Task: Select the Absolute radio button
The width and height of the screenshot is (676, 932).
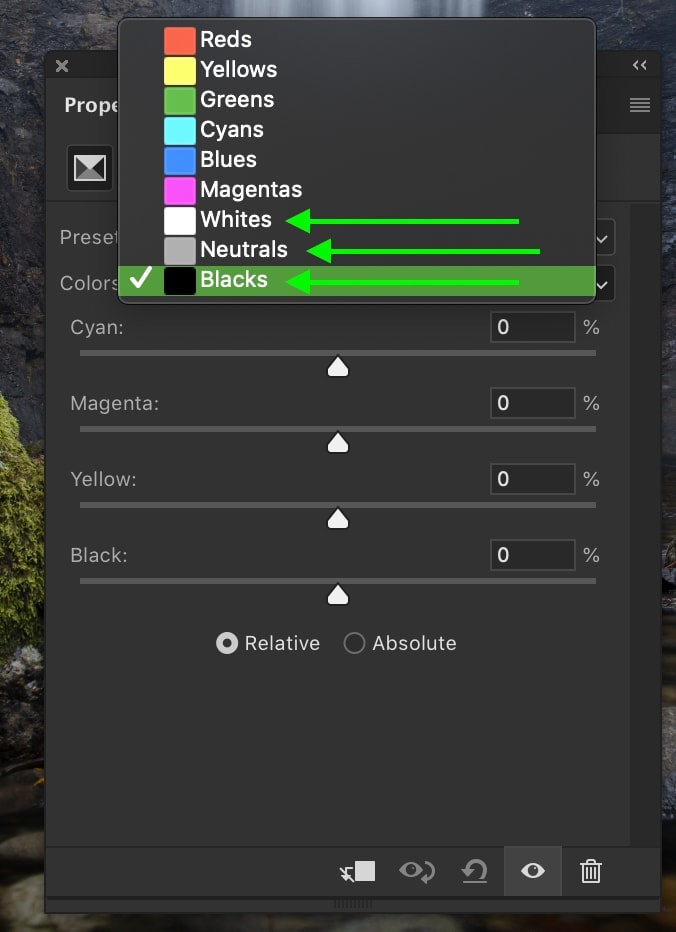Action: point(354,643)
